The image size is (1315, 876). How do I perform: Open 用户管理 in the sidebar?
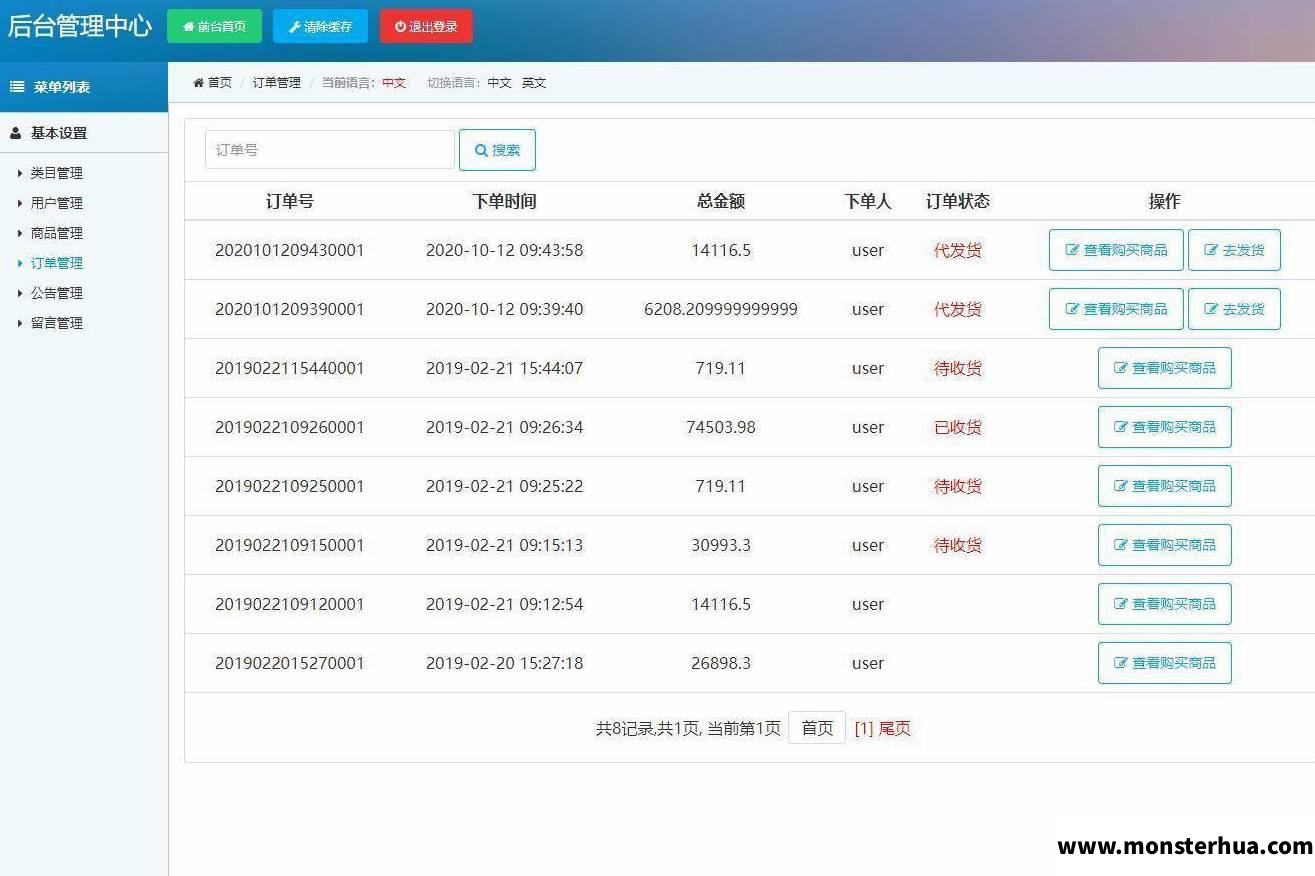click(x=56, y=203)
